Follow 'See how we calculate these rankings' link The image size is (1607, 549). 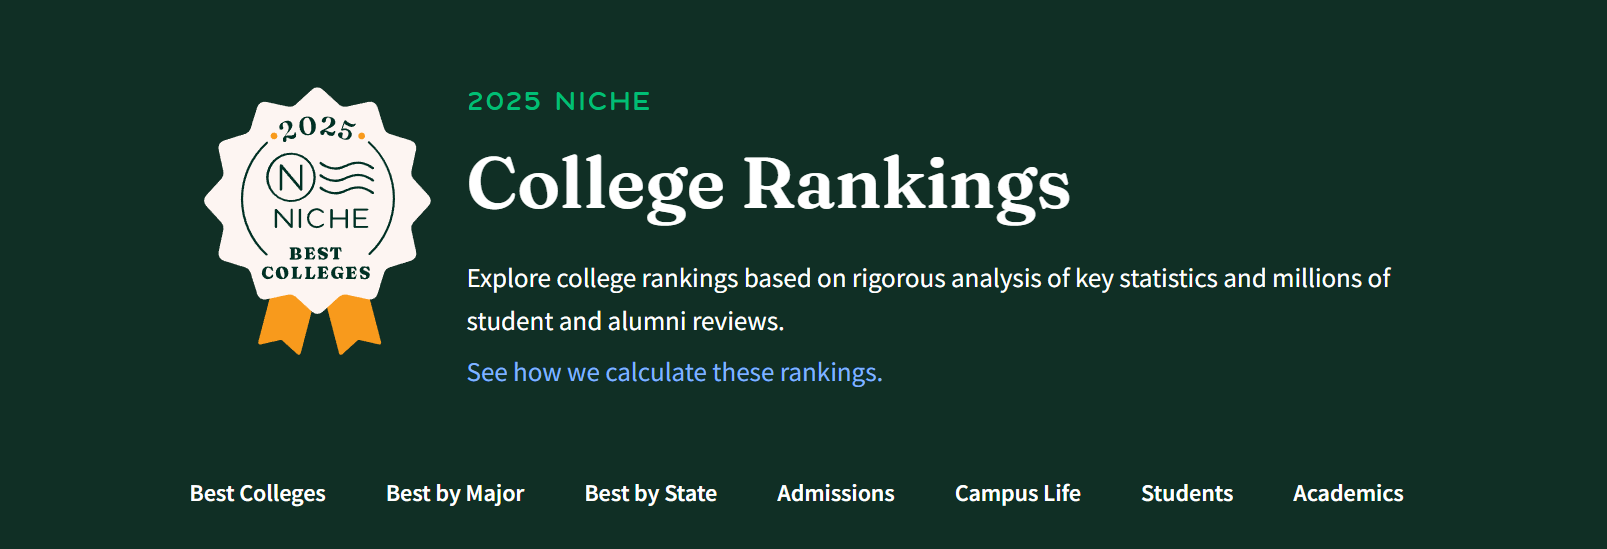click(x=675, y=372)
